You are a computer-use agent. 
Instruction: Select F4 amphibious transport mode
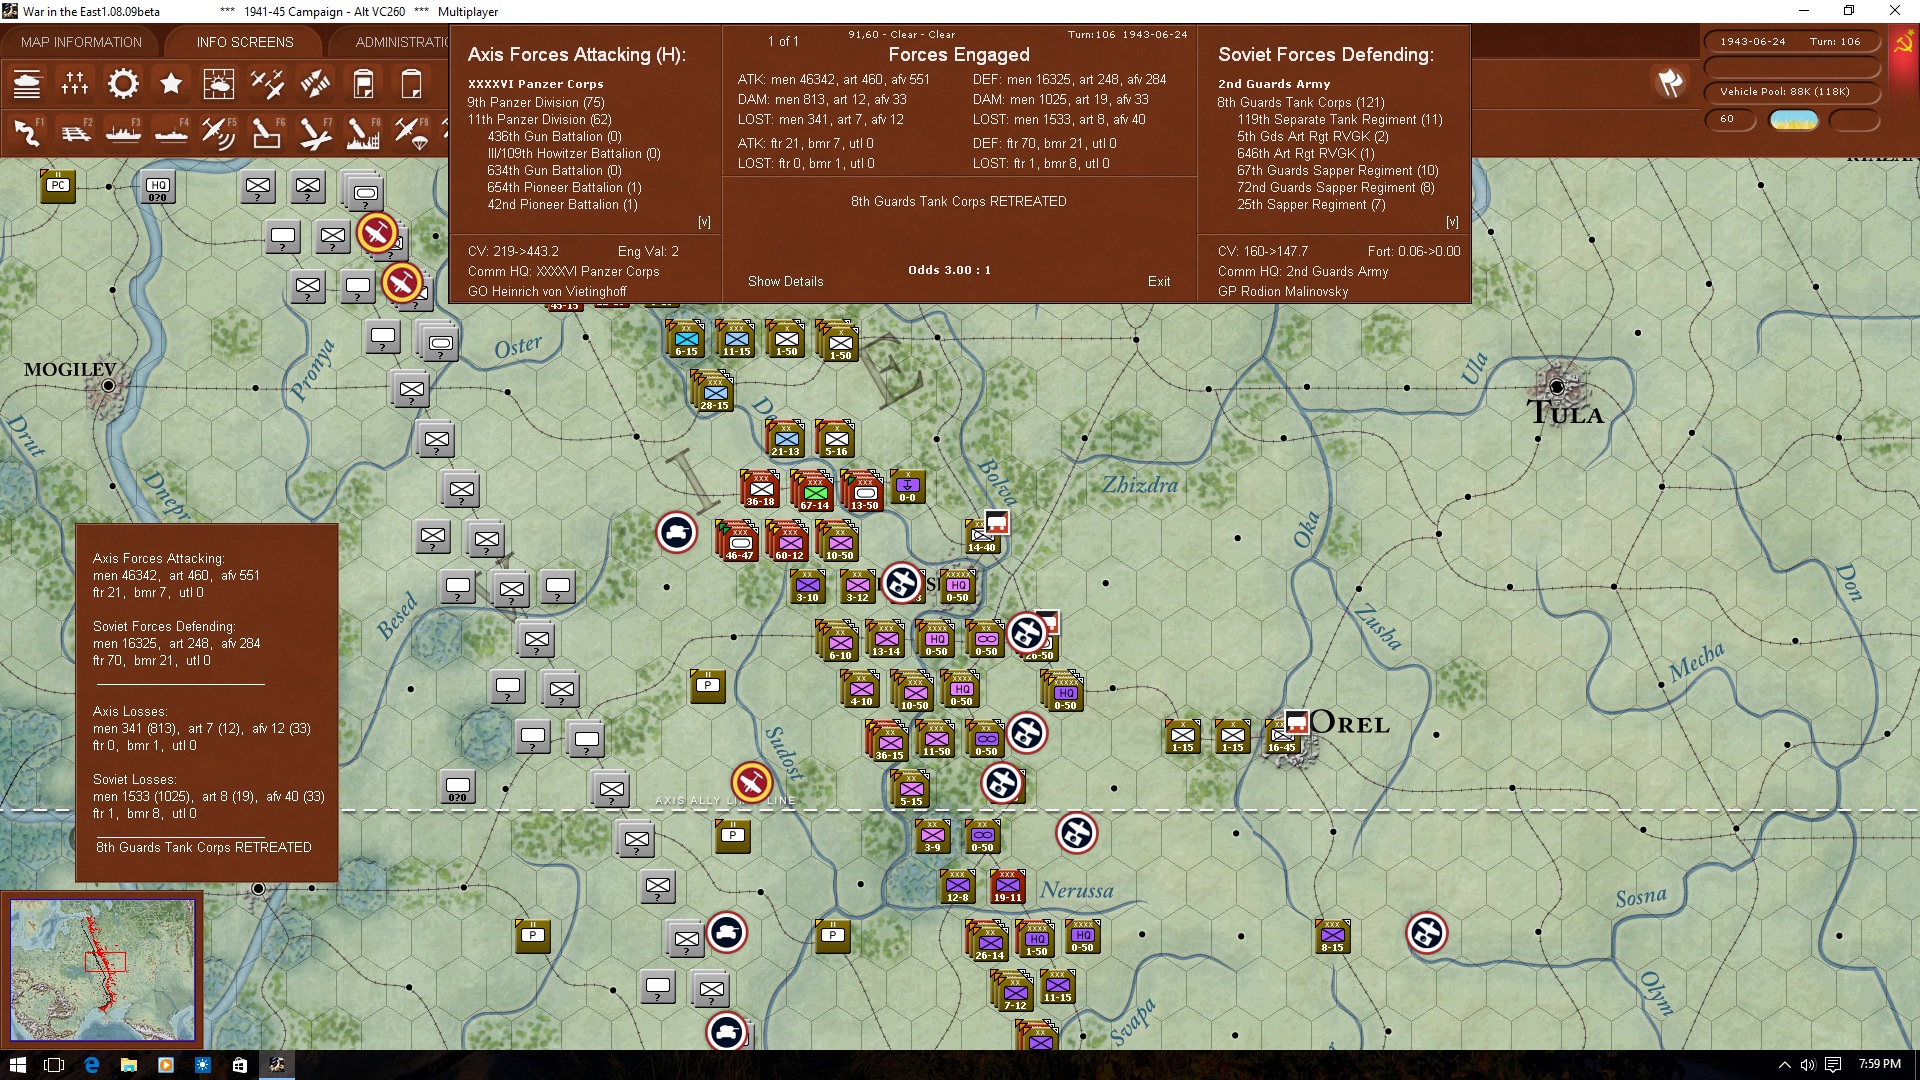coord(171,132)
